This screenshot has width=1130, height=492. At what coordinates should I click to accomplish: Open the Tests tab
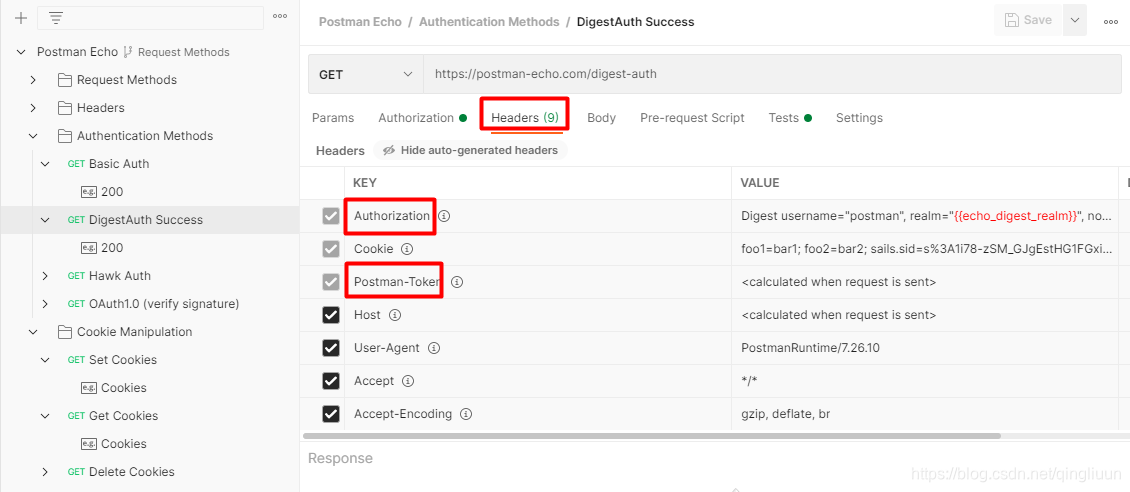point(790,117)
